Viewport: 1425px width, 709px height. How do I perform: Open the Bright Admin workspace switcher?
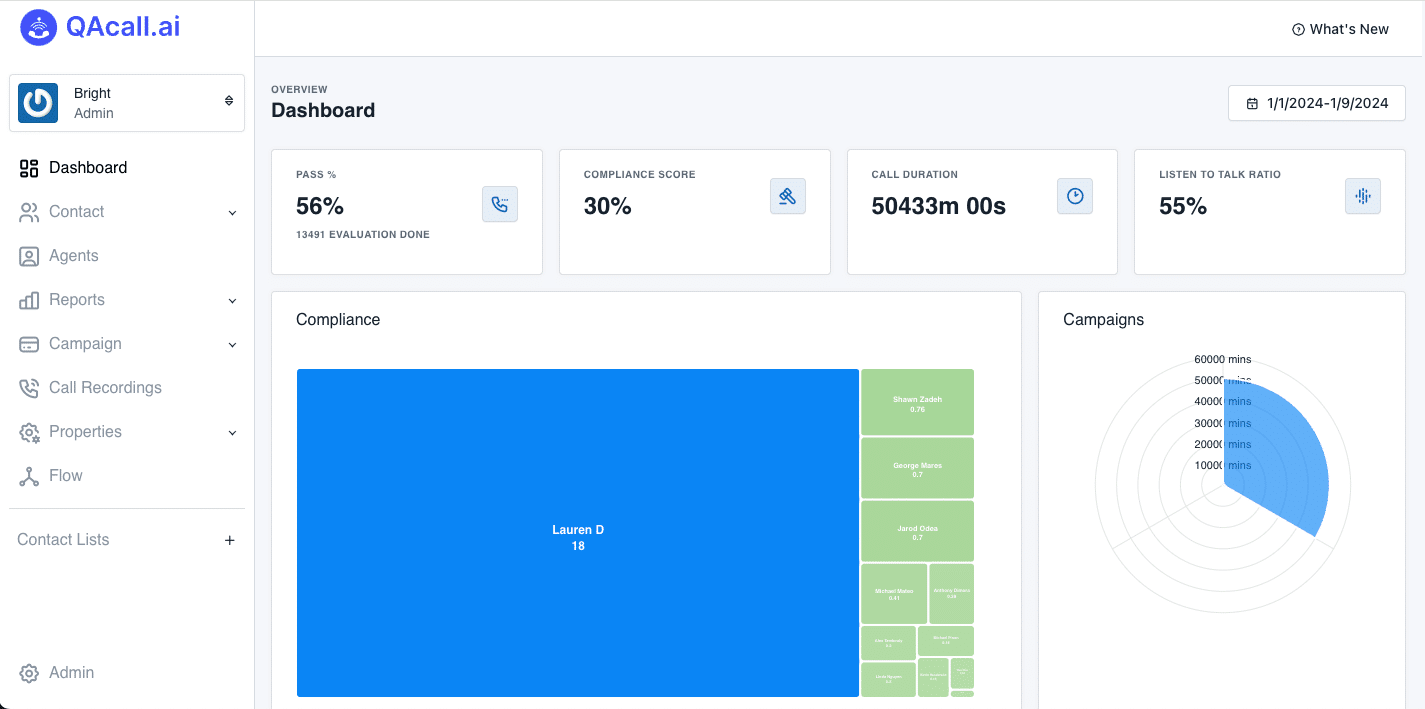point(126,102)
